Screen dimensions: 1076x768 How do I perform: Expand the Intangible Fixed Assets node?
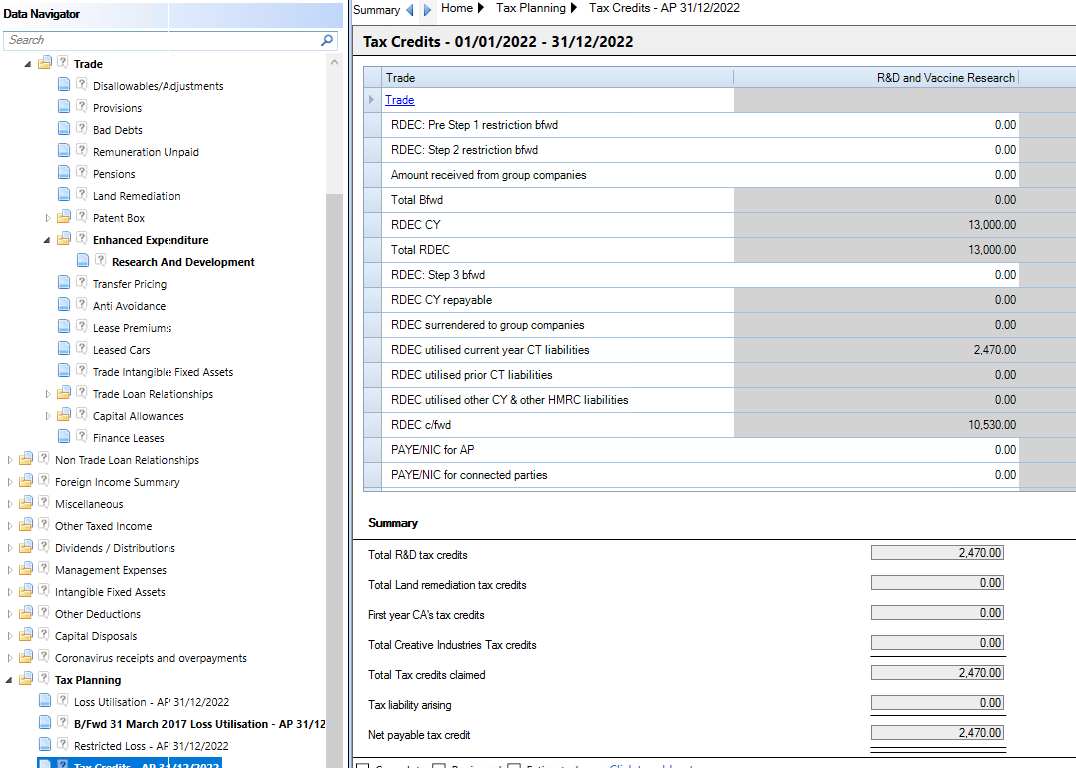[9, 592]
